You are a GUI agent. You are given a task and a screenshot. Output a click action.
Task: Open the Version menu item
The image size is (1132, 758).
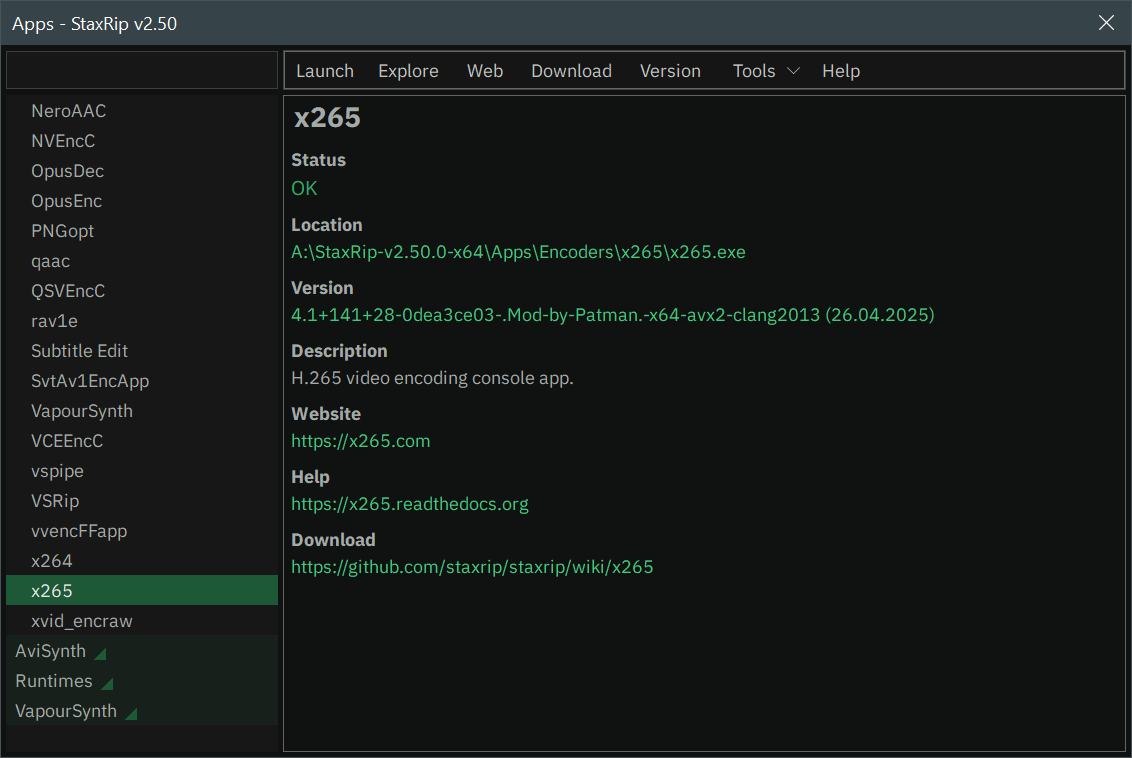click(x=670, y=71)
